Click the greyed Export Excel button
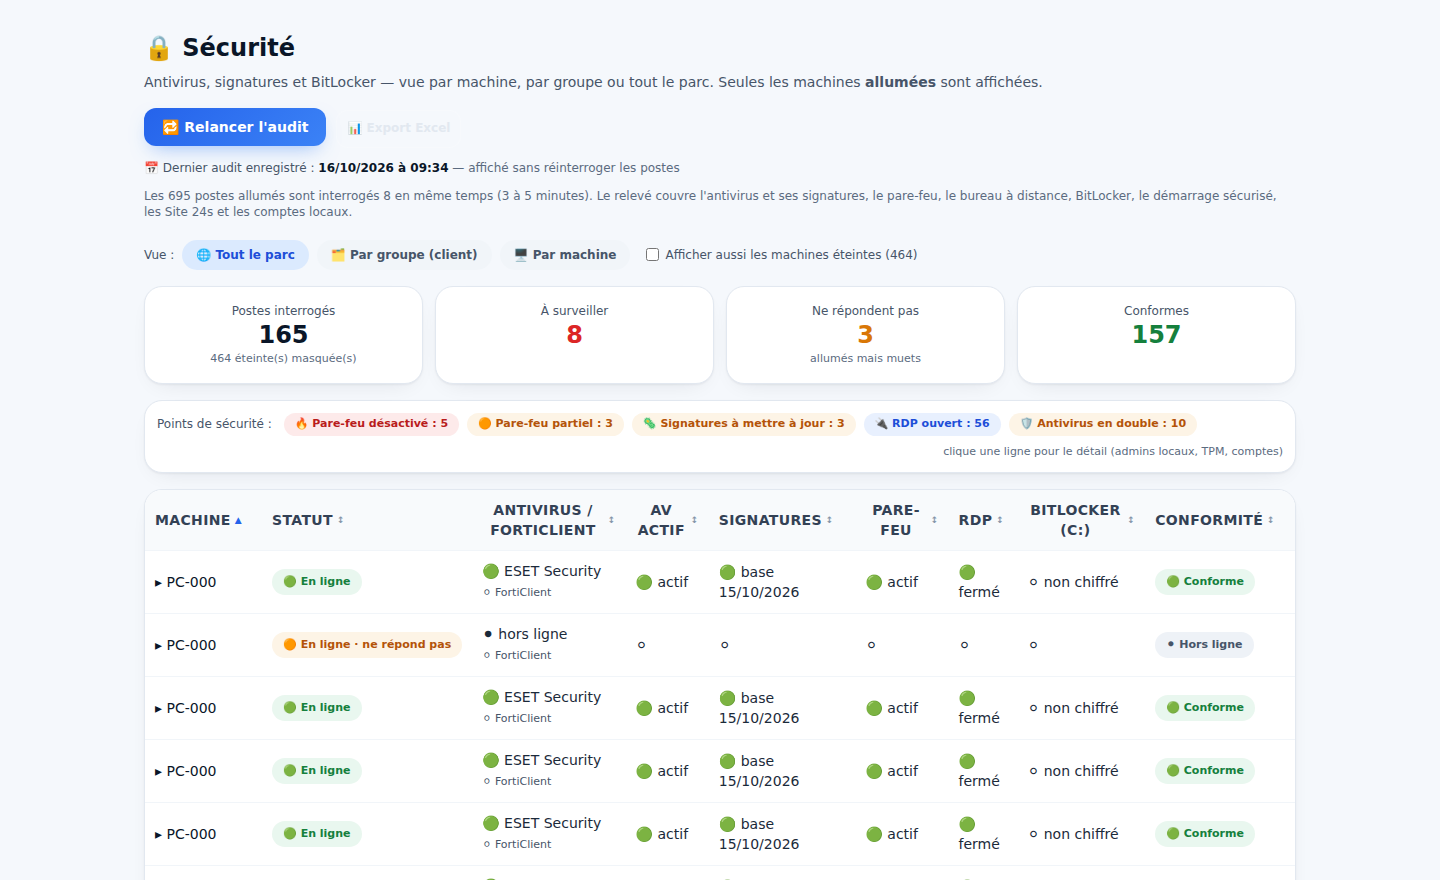The image size is (1440, 880). coord(399,128)
